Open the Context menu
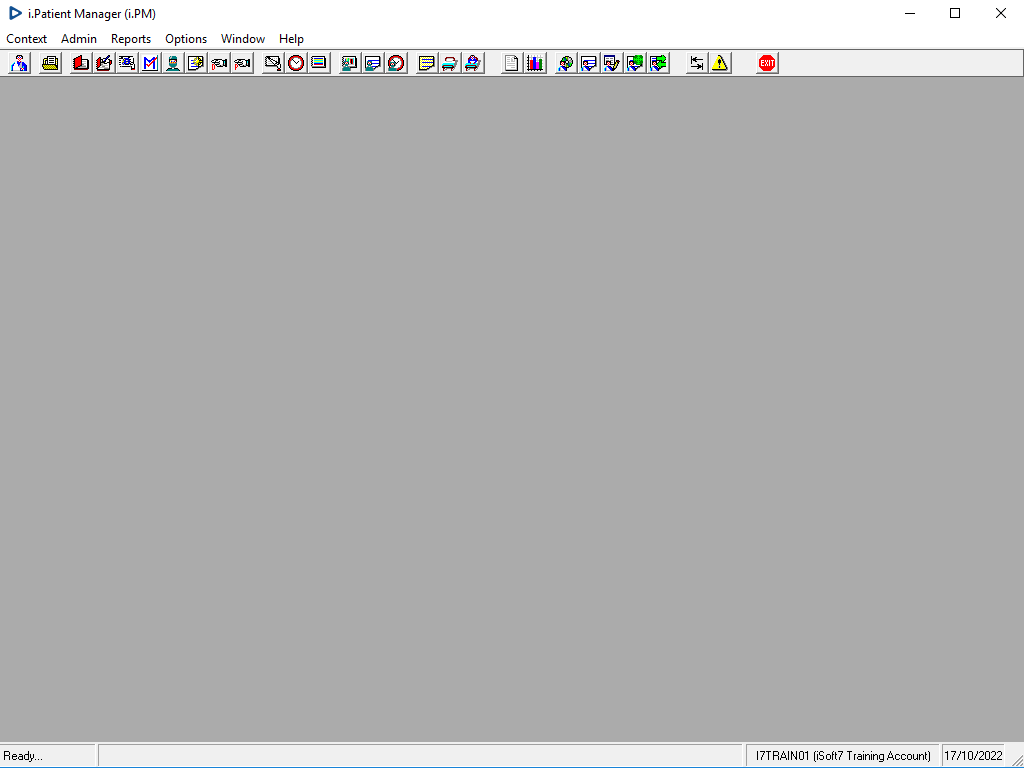This screenshot has width=1024, height=768. pyautogui.click(x=27, y=39)
